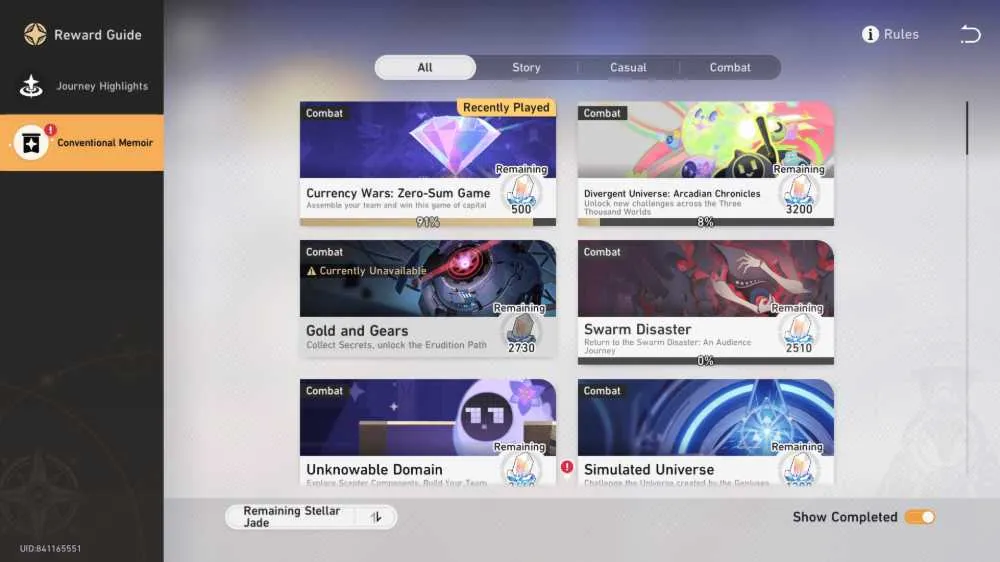Click the 2510 remaining jade value
1000x562 pixels.
point(798,348)
